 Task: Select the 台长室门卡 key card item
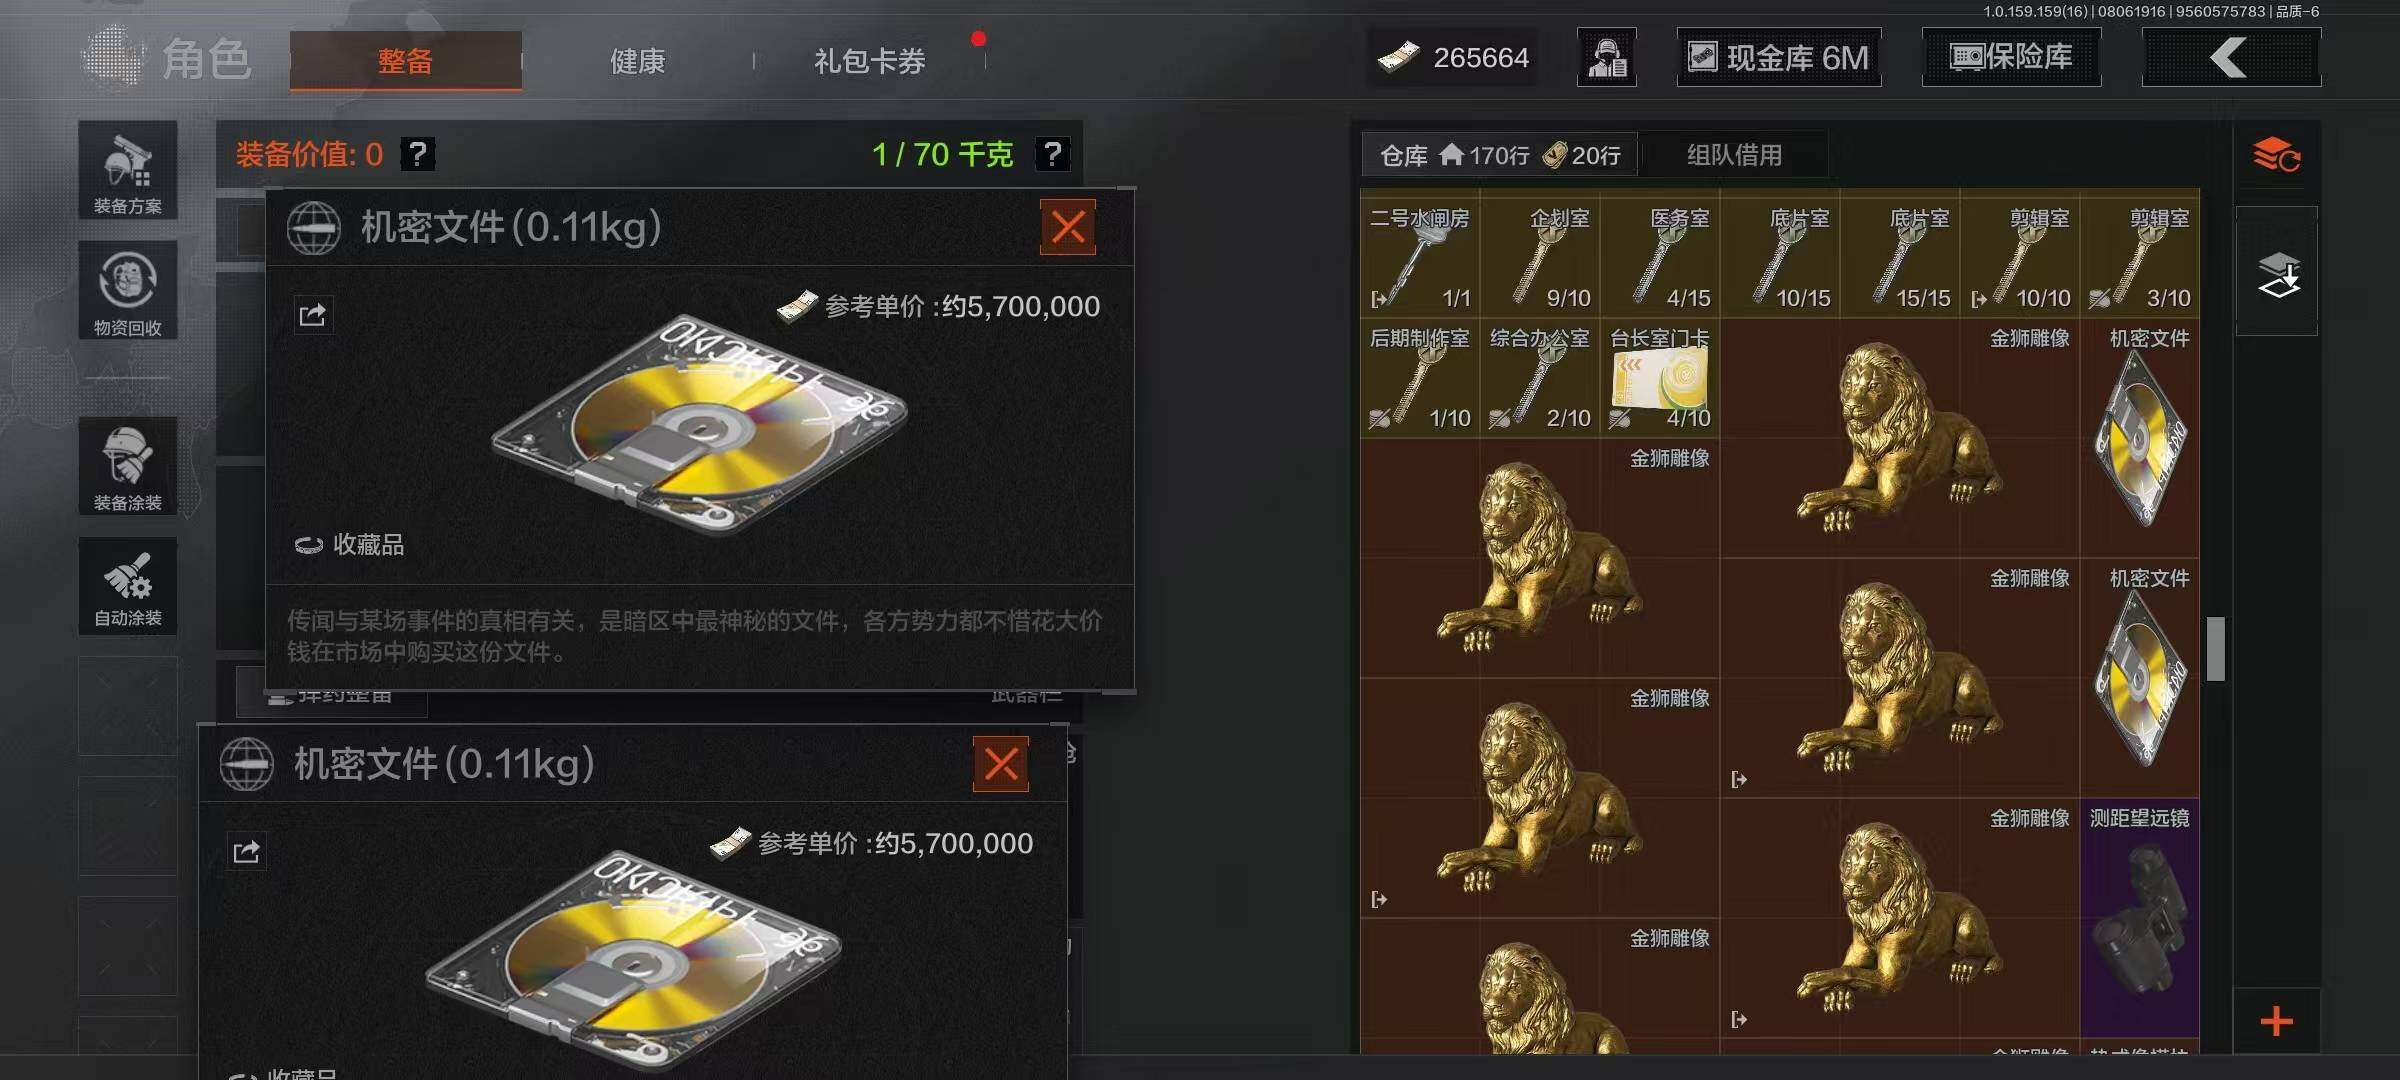1660,378
